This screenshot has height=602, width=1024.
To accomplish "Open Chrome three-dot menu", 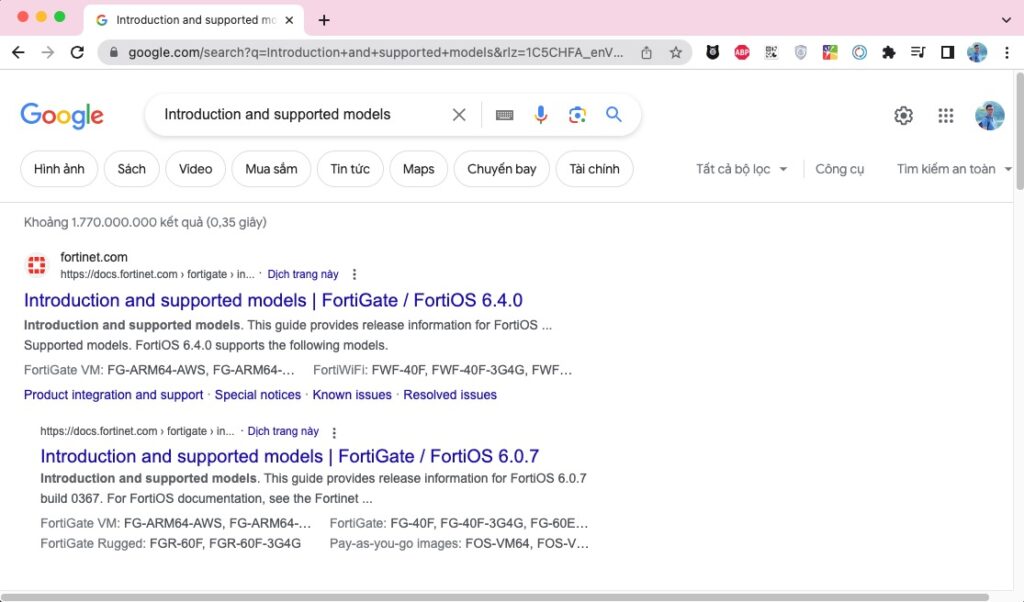I will click(x=1006, y=52).
